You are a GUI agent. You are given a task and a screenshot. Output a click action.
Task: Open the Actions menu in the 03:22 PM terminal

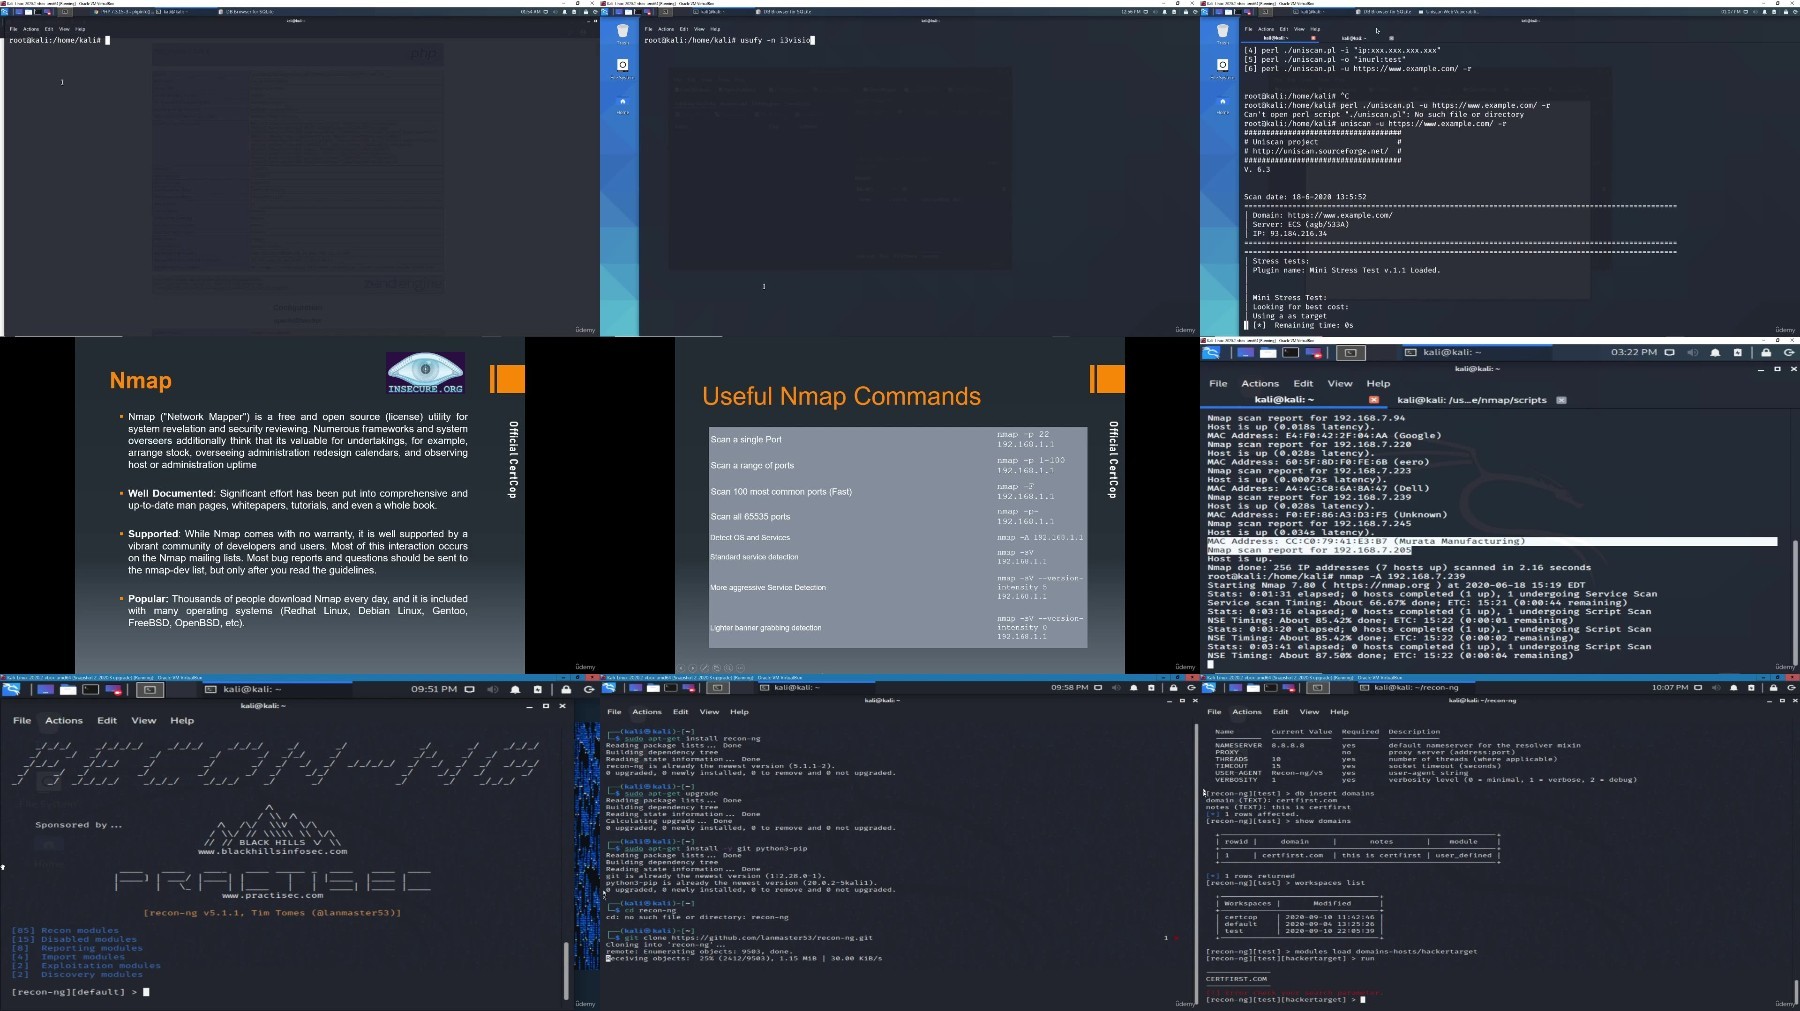pyautogui.click(x=1260, y=384)
